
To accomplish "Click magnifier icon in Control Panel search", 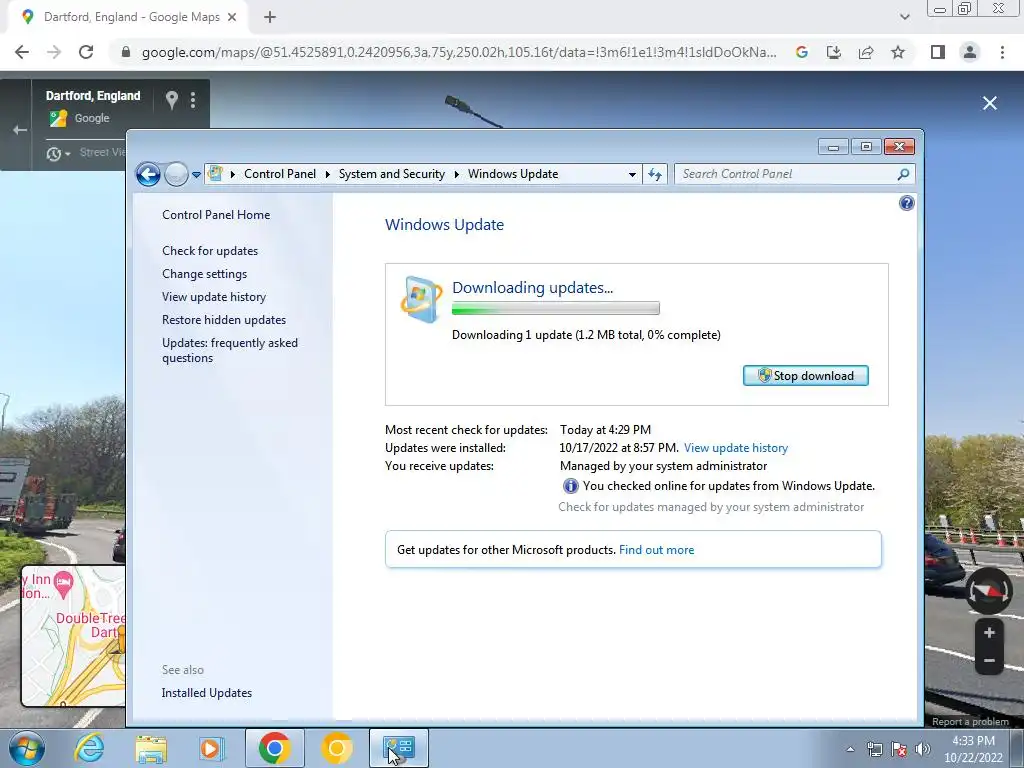I will (903, 174).
